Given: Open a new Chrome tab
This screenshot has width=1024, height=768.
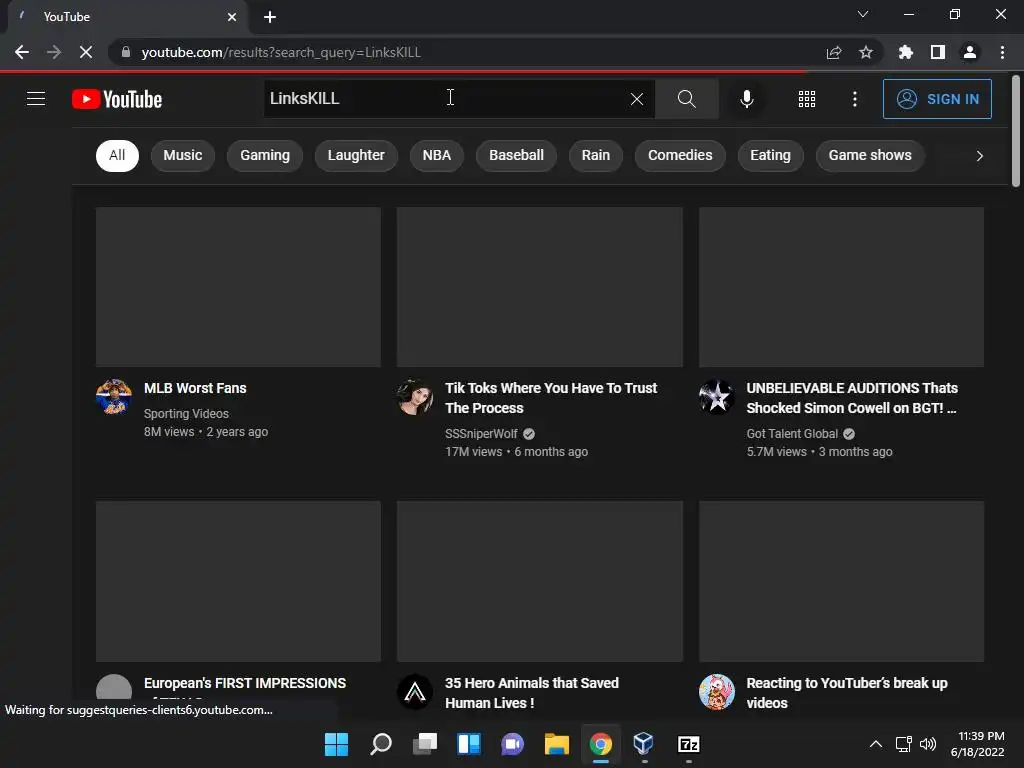Looking at the screenshot, I should point(270,17).
